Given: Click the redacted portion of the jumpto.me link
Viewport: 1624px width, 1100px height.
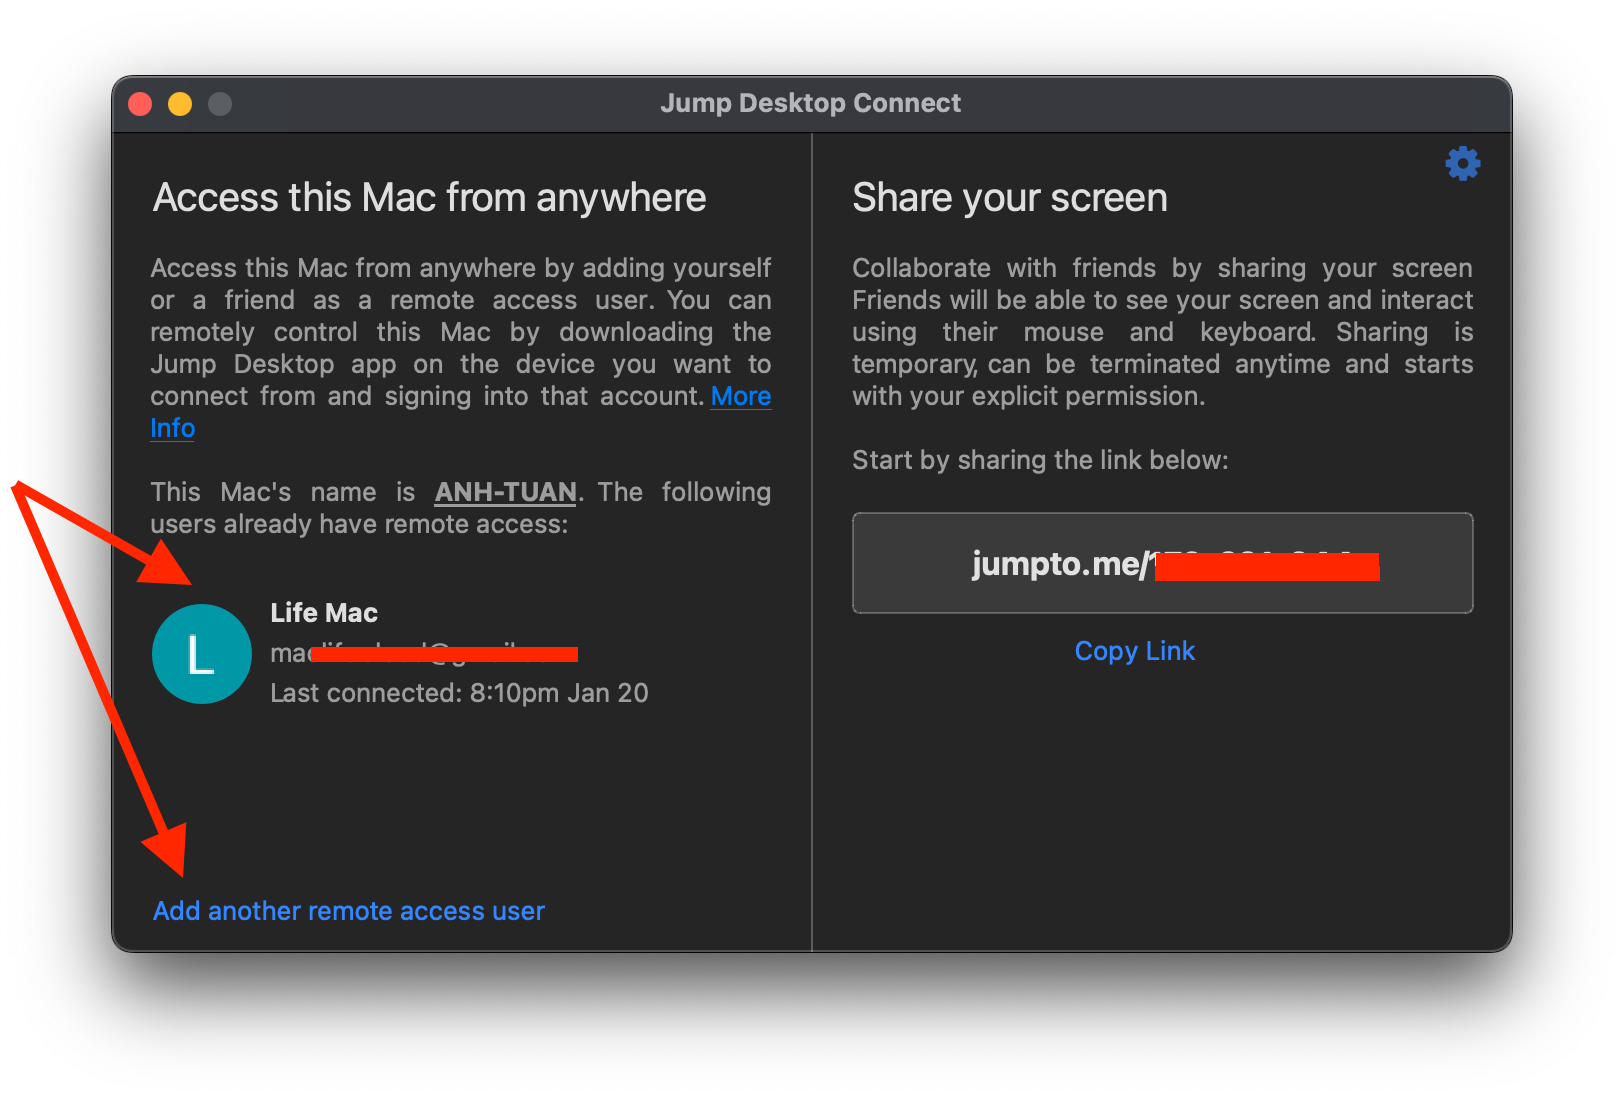Looking at the screenshot, I should pos(1265,567).
